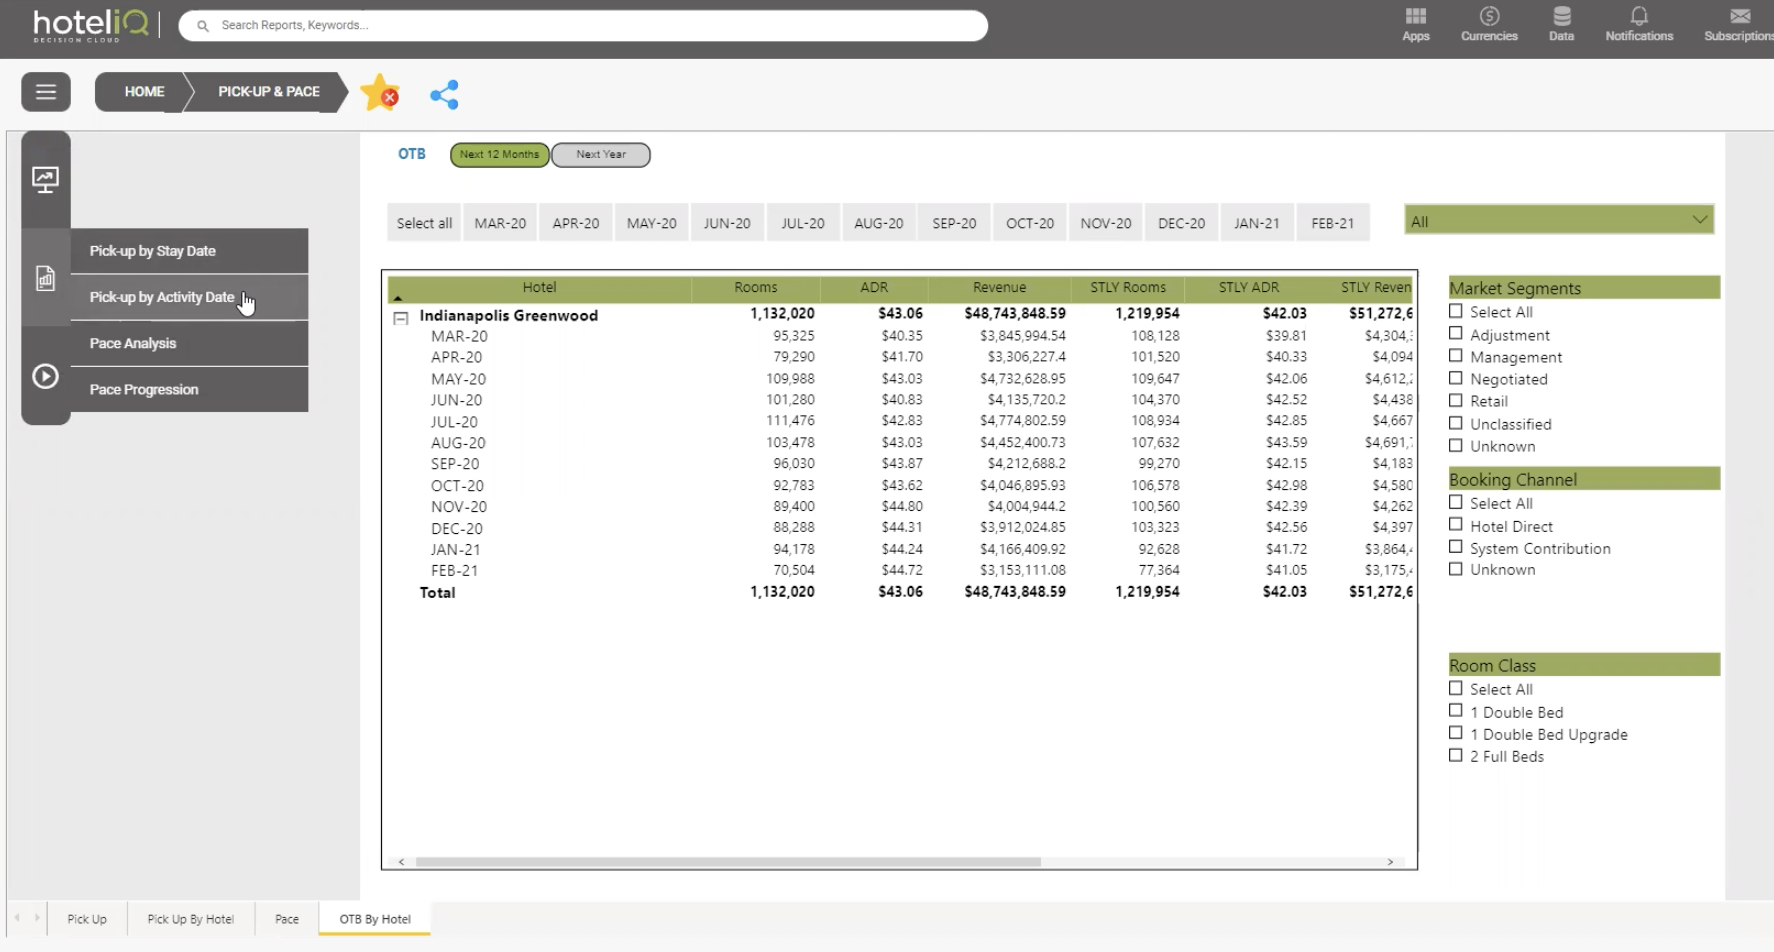Select the OTB By Hotel tab

coord(375,919)
